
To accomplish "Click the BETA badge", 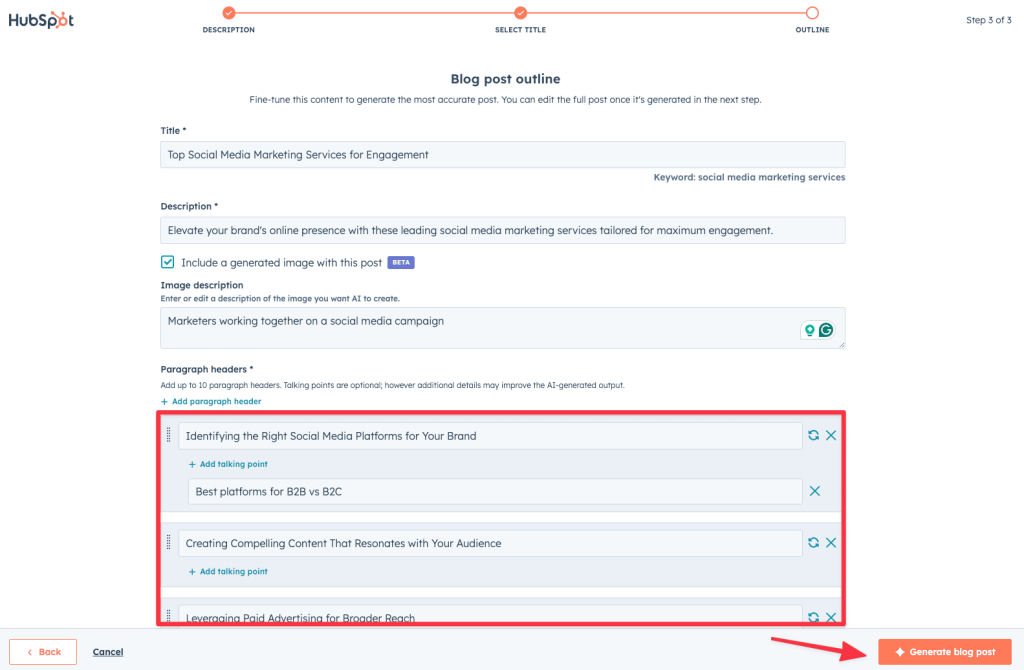I will click(x=401, y=263).
